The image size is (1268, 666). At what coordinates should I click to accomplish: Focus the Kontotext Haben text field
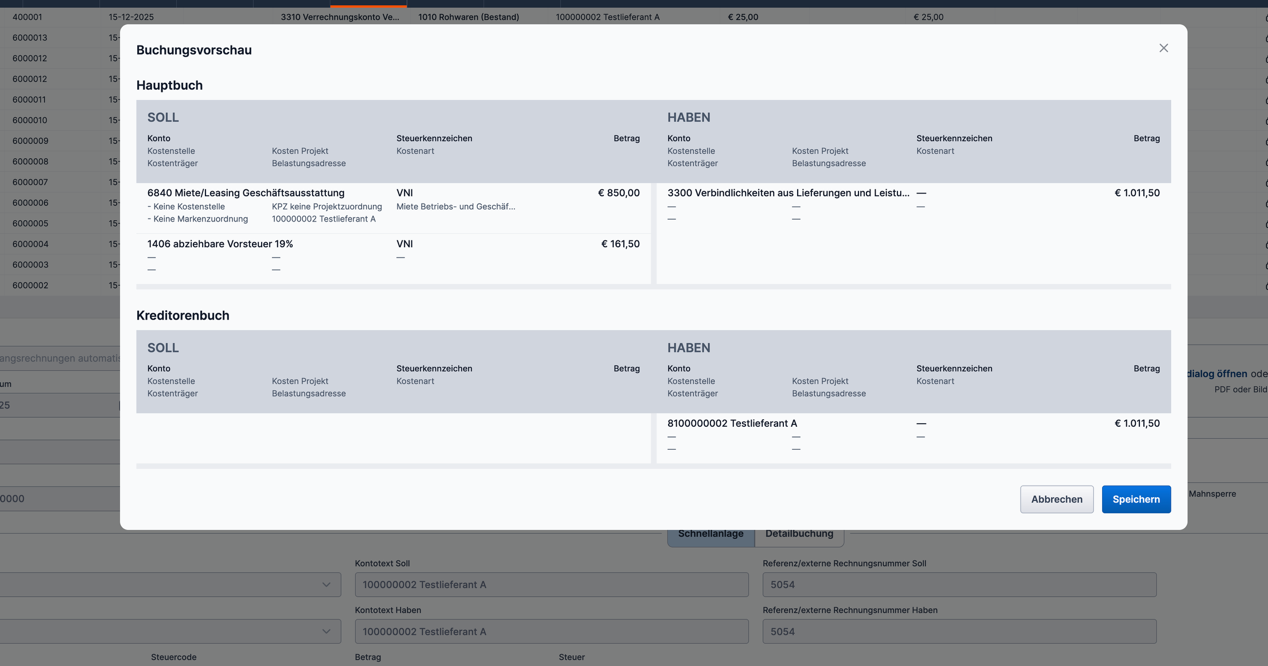[551, 632]
